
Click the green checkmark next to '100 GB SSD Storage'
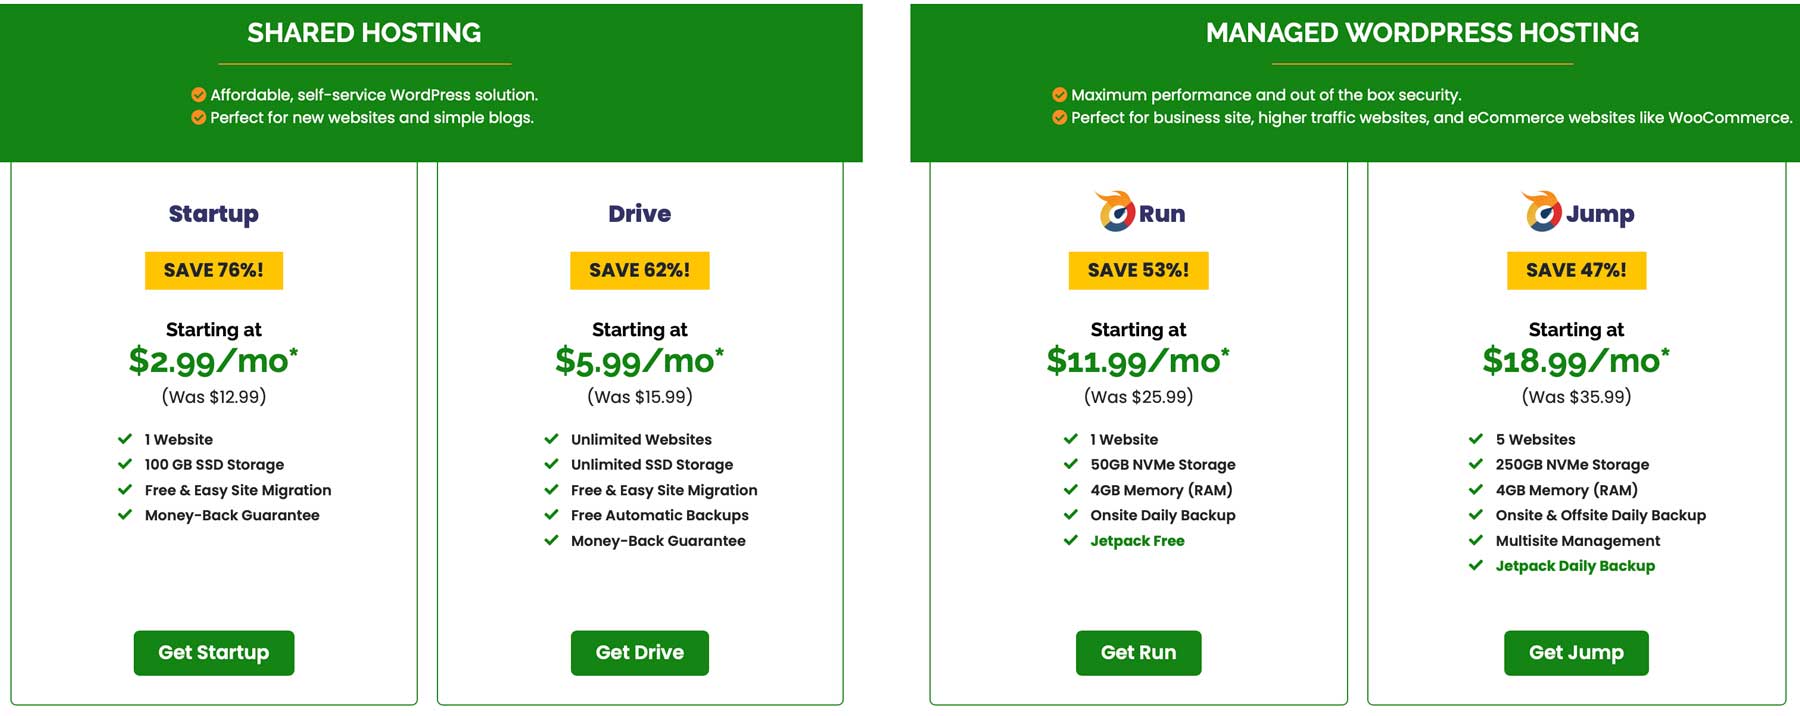(x=125, y=464)
